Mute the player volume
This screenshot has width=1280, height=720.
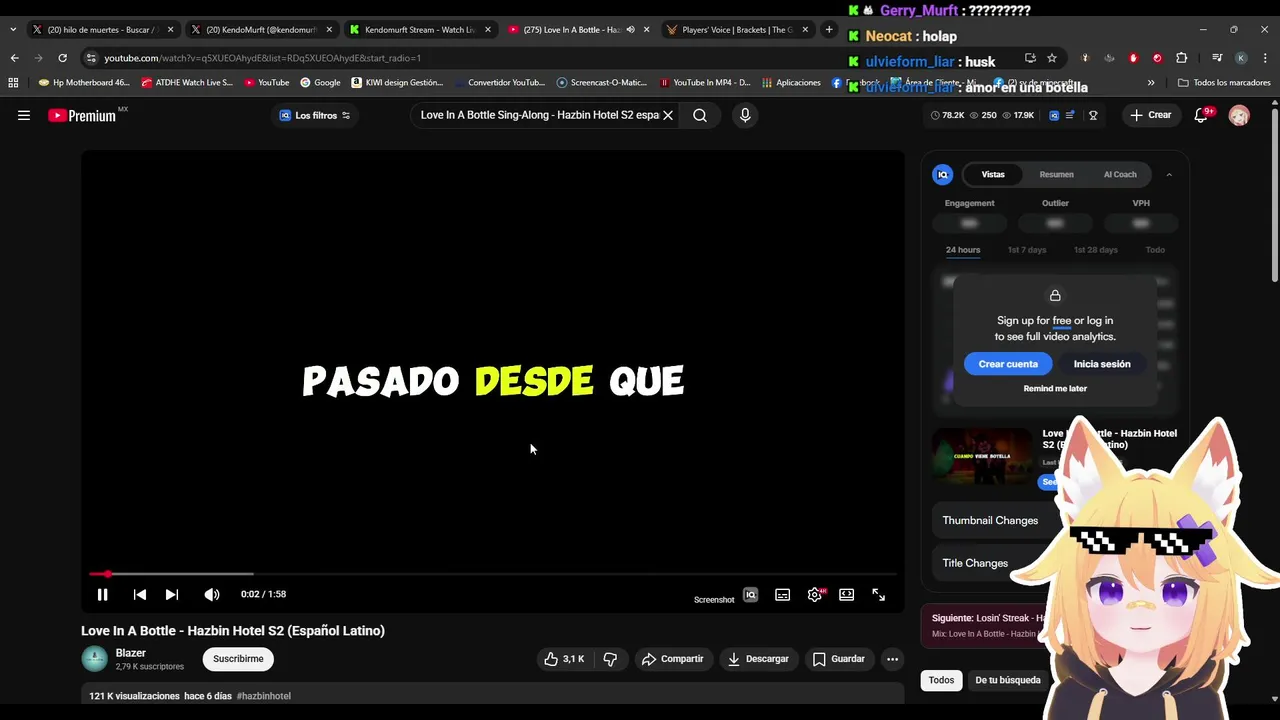(212, 594)
